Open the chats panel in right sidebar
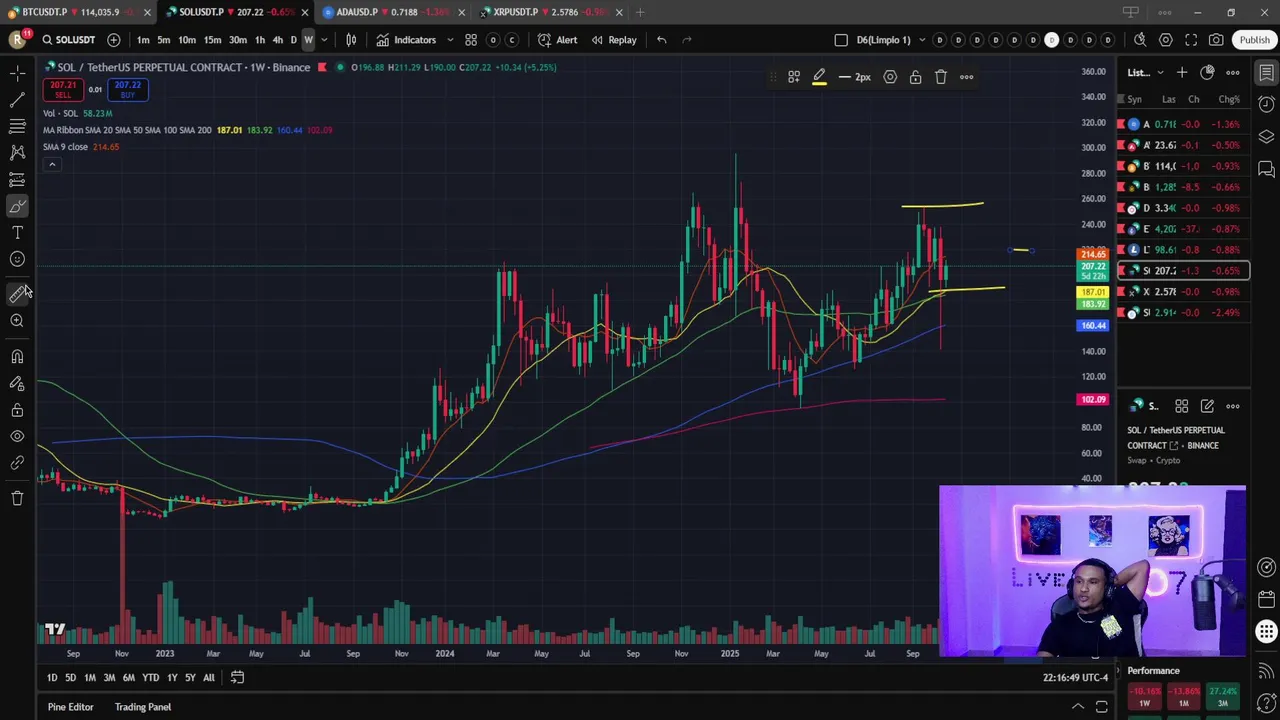 [1266, 169]
